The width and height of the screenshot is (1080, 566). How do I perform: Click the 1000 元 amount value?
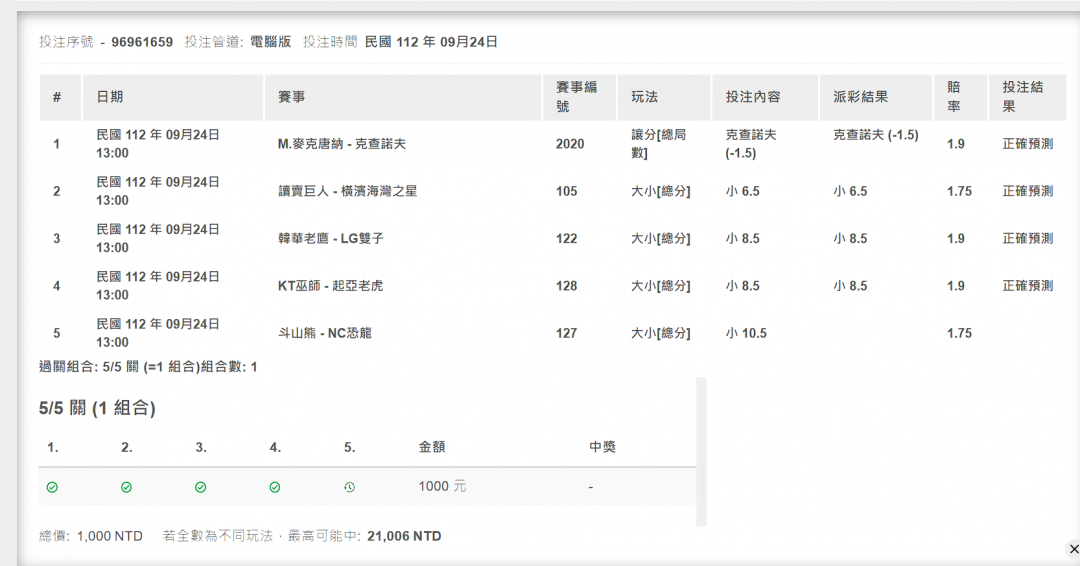[x=442, y=487]
